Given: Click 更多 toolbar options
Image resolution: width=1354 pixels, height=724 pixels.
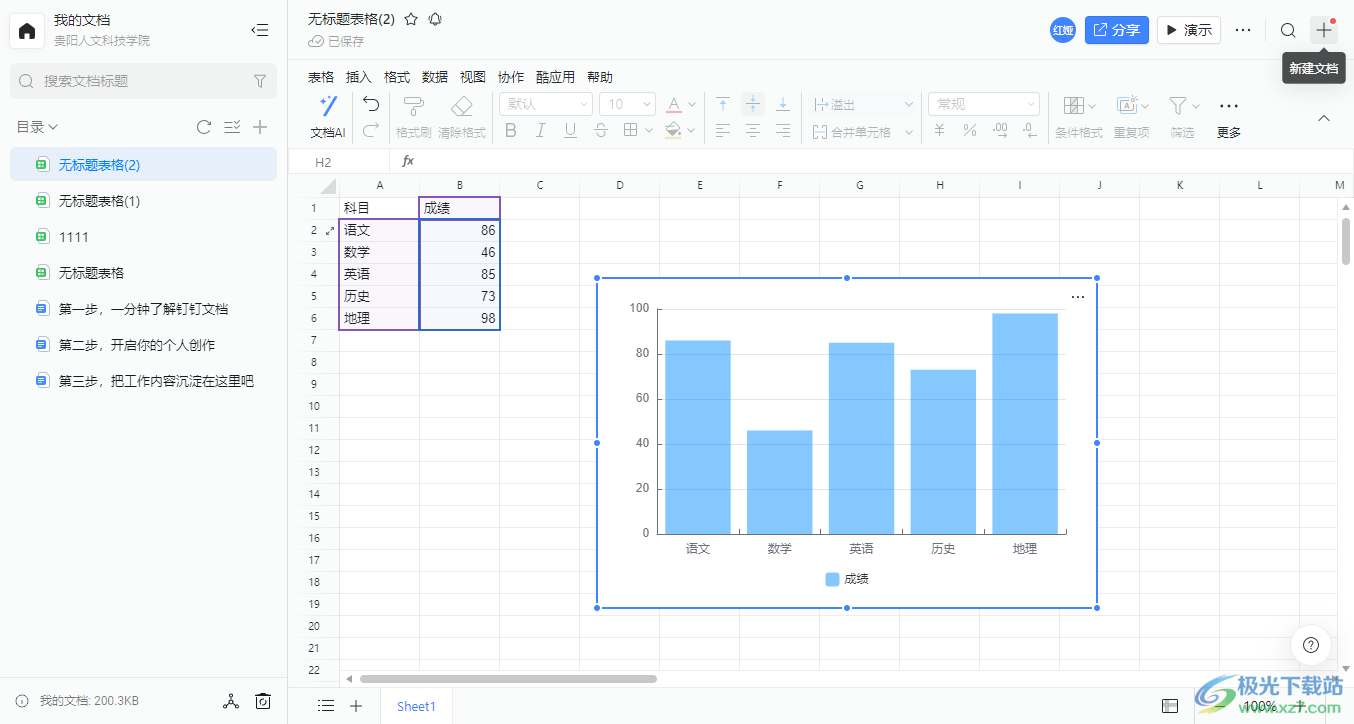Looking at the screenshot, I should (1229, 116).
